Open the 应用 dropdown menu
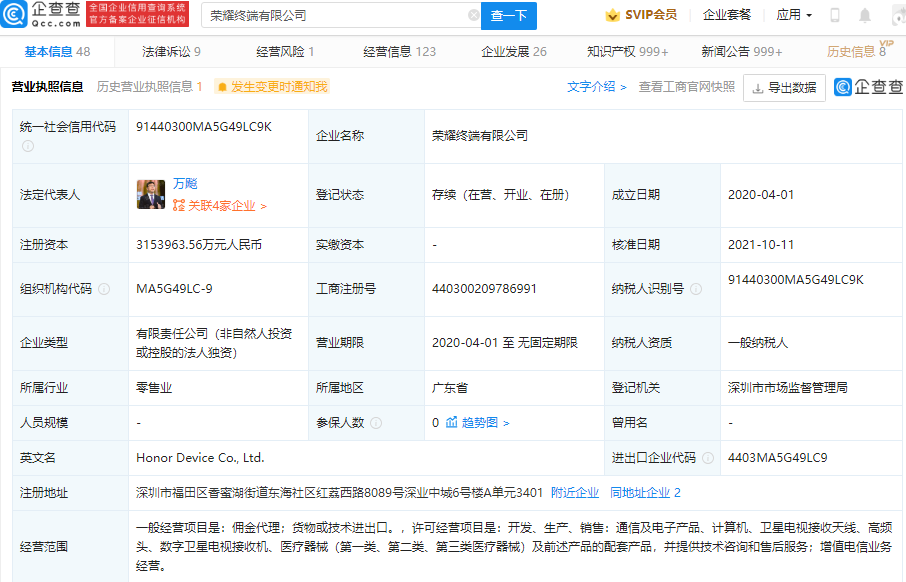 [x=794, y=16]
